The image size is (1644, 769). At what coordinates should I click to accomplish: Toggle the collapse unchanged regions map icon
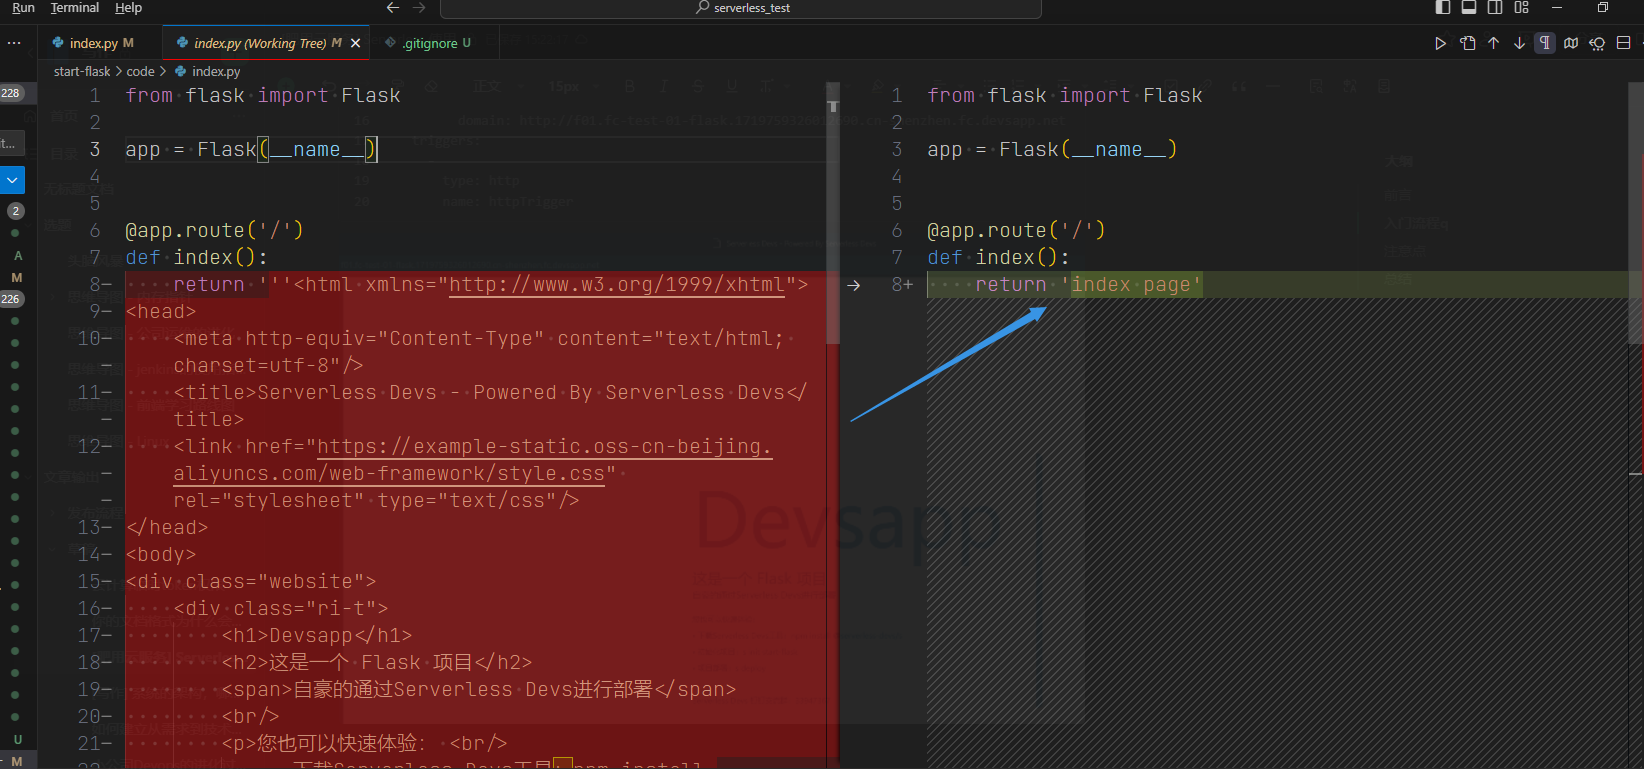pyautogui.click(x=1571, y=43)
